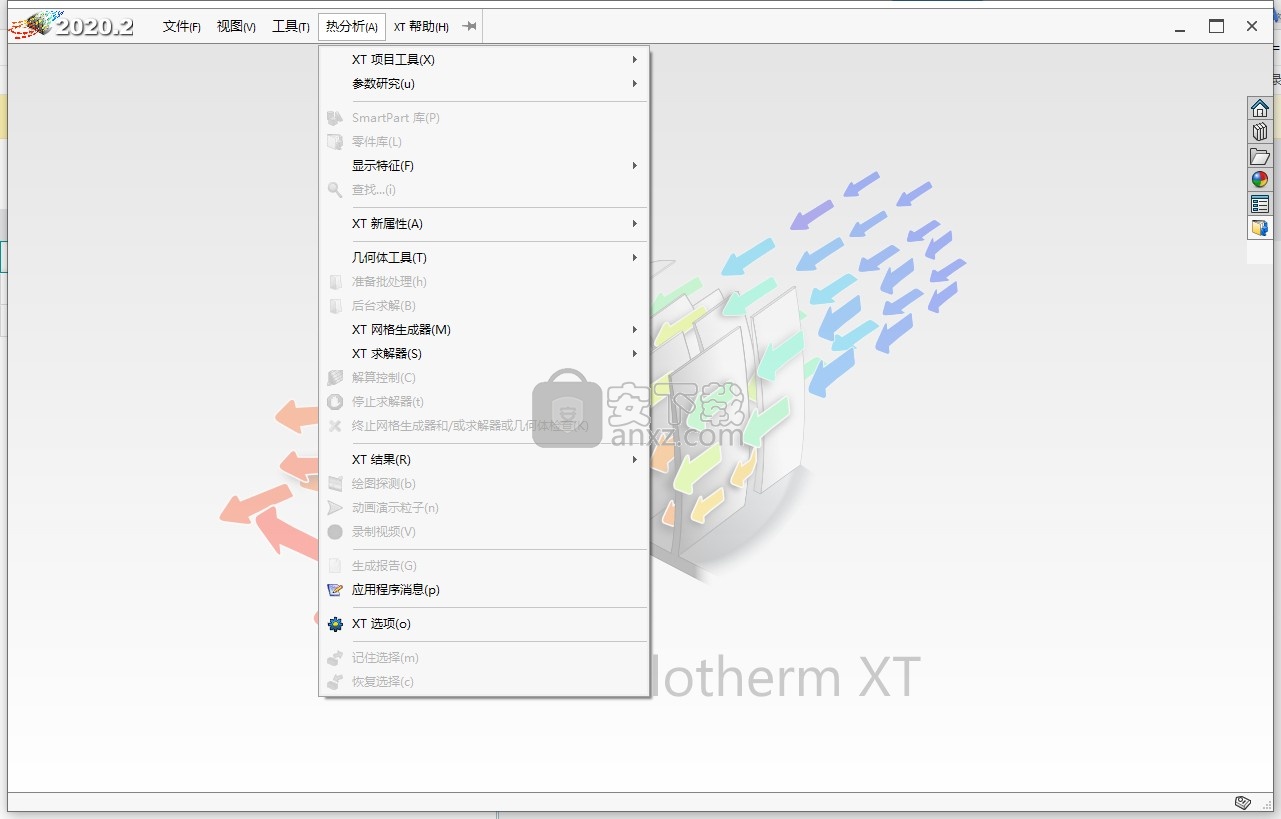Click the open folder icon in sidebar
Image resolution: width=1281 pixels, height=819 pixels.
click(x=1259, y=156)
